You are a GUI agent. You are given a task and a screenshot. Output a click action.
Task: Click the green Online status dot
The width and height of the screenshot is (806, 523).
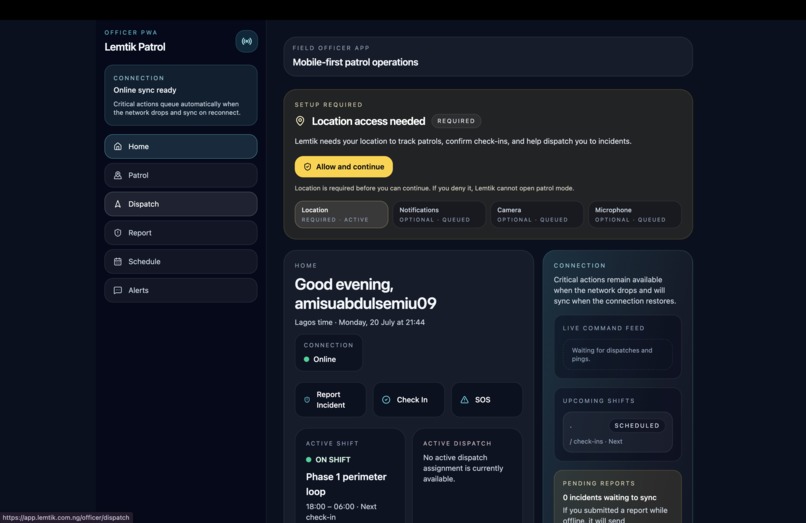tap(306, 359)
